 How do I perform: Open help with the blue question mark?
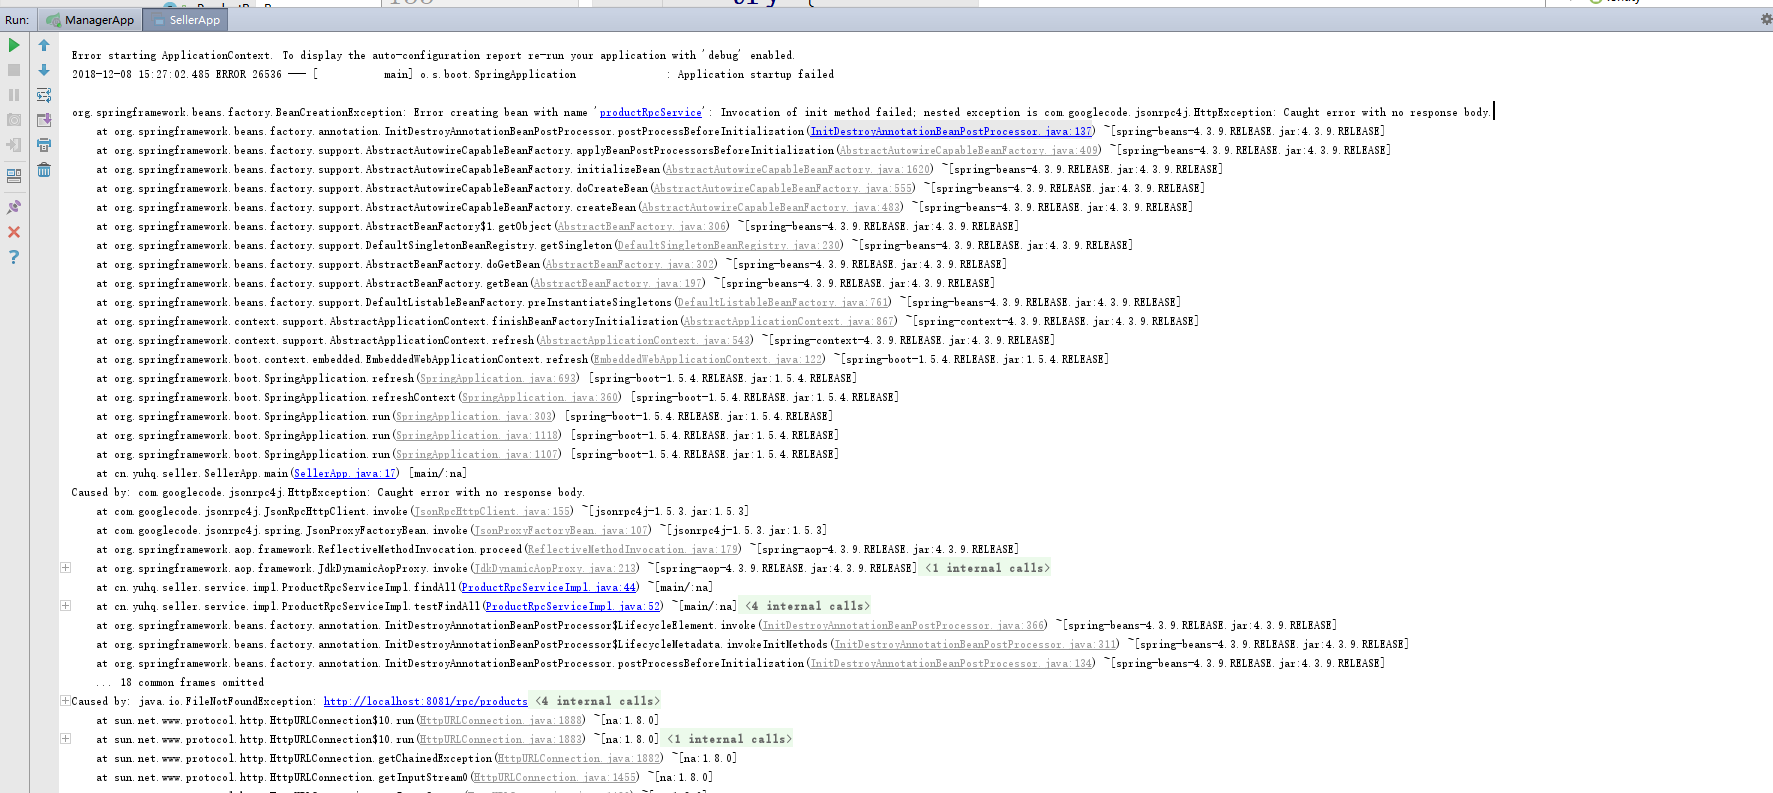click(14, 257)
